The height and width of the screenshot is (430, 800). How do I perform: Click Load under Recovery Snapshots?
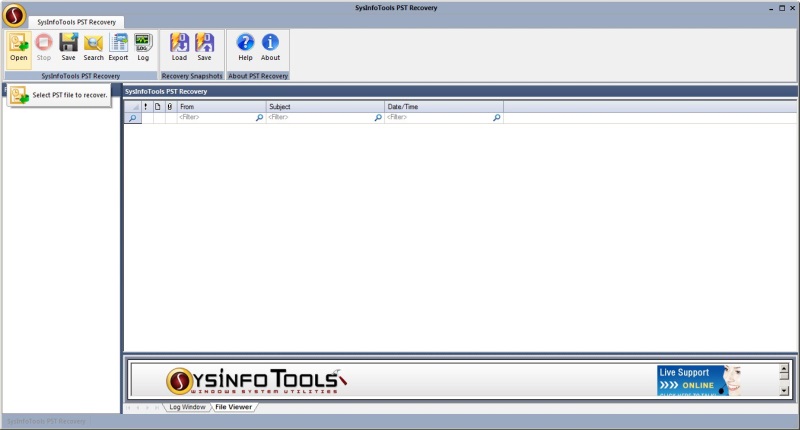click(179, 47)
